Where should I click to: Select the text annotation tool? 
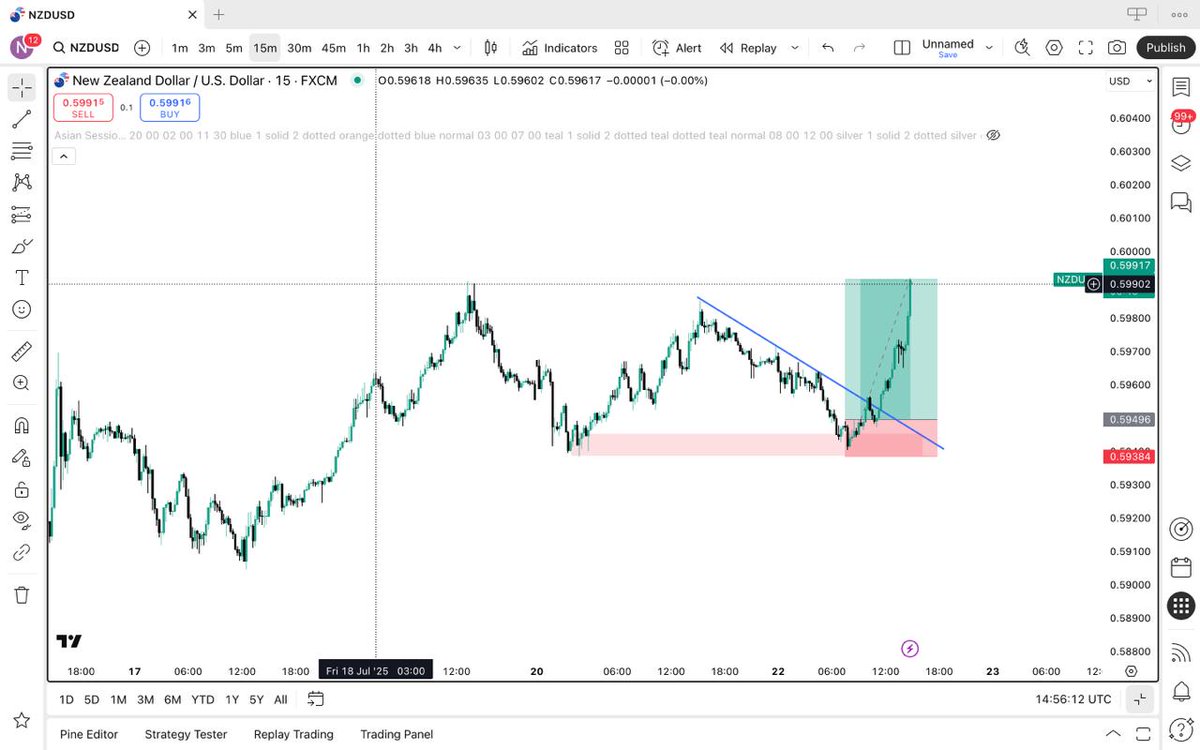tap(21, 277)
